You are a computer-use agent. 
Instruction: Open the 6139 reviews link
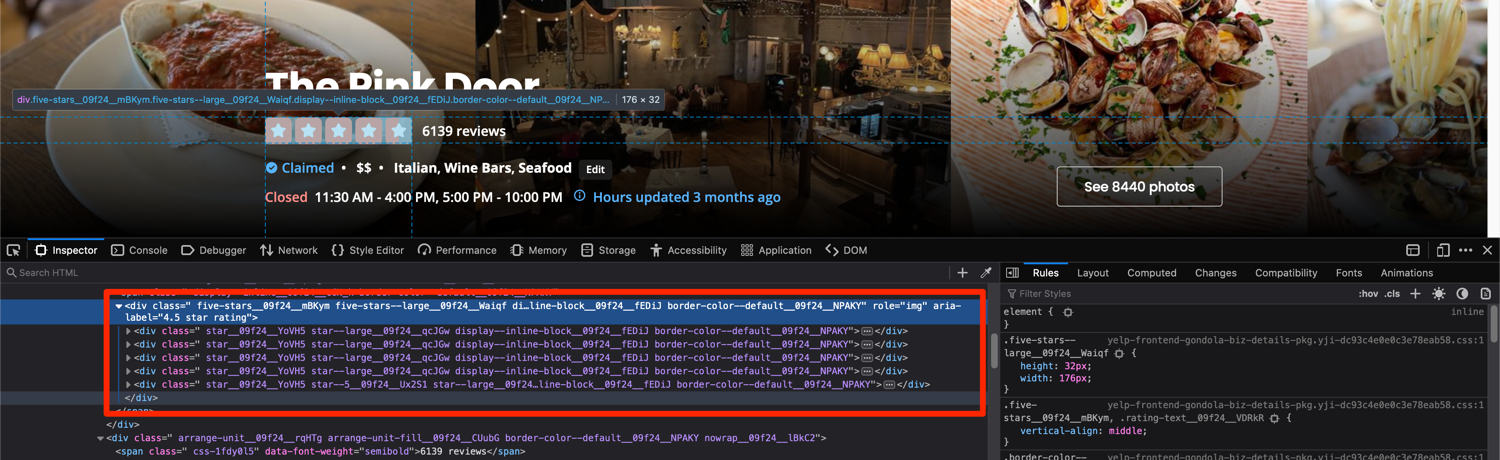point(464,131)
